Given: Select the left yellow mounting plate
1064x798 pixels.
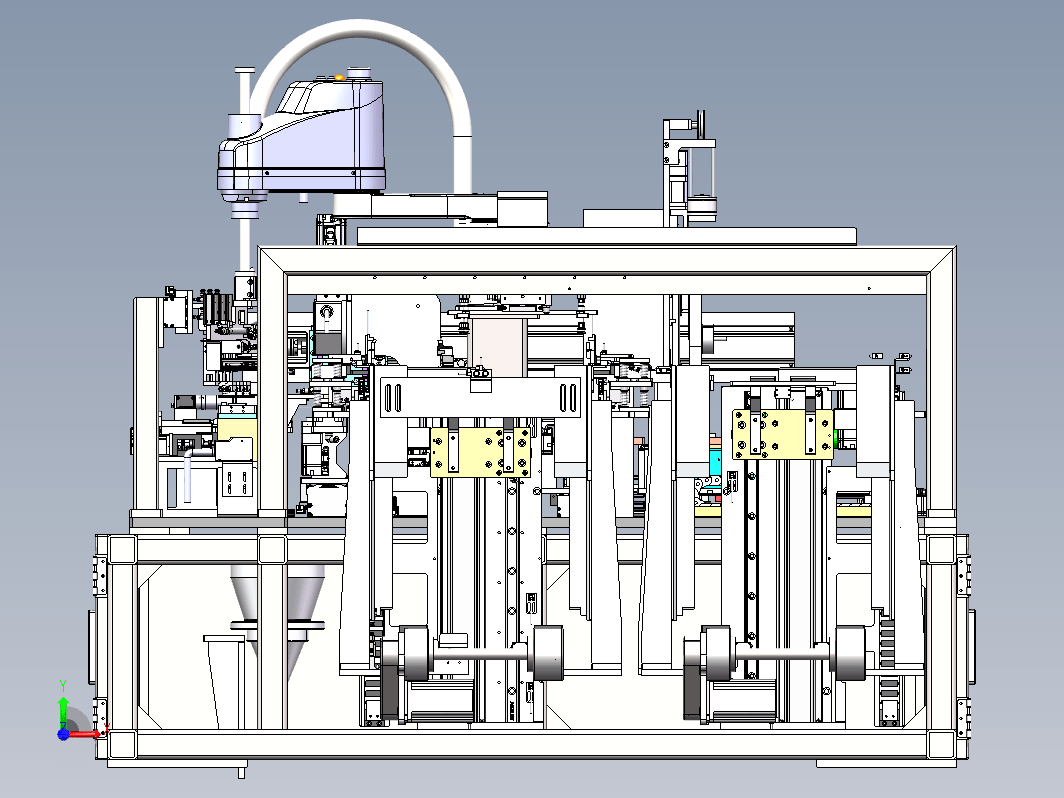Looking at the screenshot, I should click(480, 451).
